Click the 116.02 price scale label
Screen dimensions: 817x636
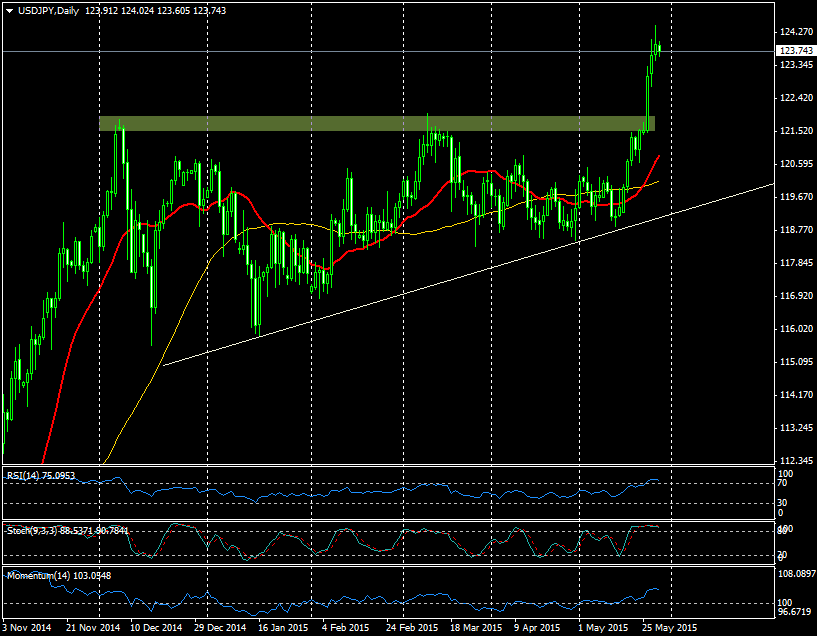tap(792, 329)
